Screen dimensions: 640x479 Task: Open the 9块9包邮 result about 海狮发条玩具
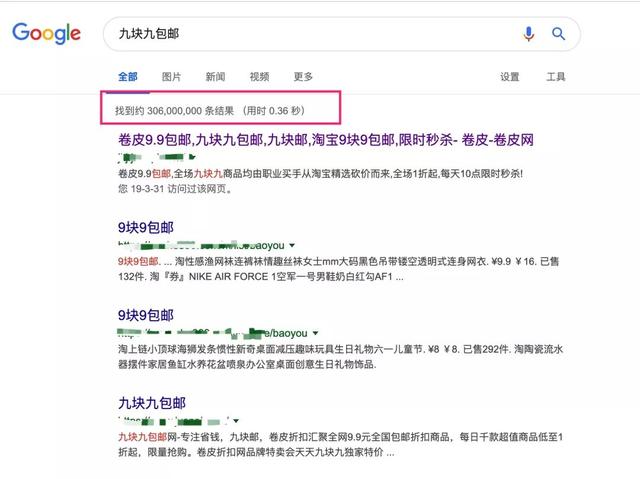[x=146, y=315]
